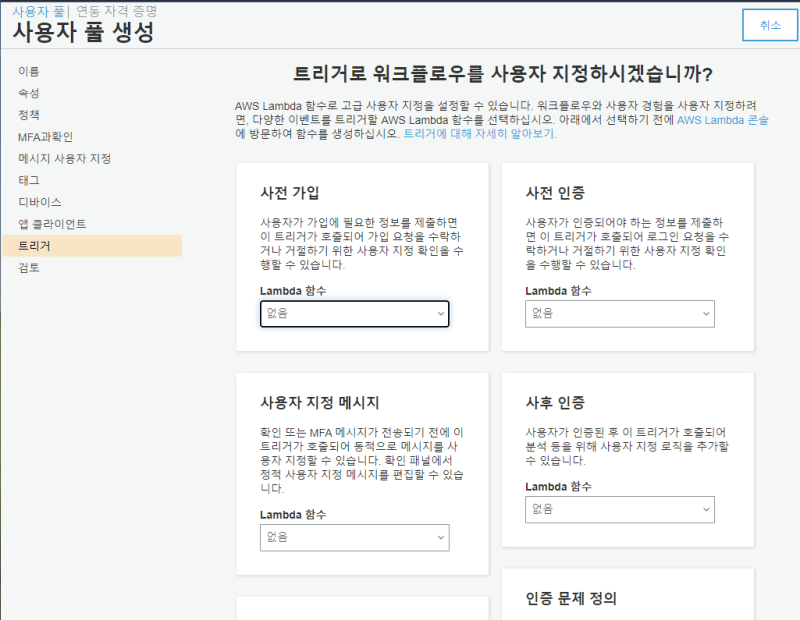Go to 메시지 사용자 지정 step

(64, 159)
